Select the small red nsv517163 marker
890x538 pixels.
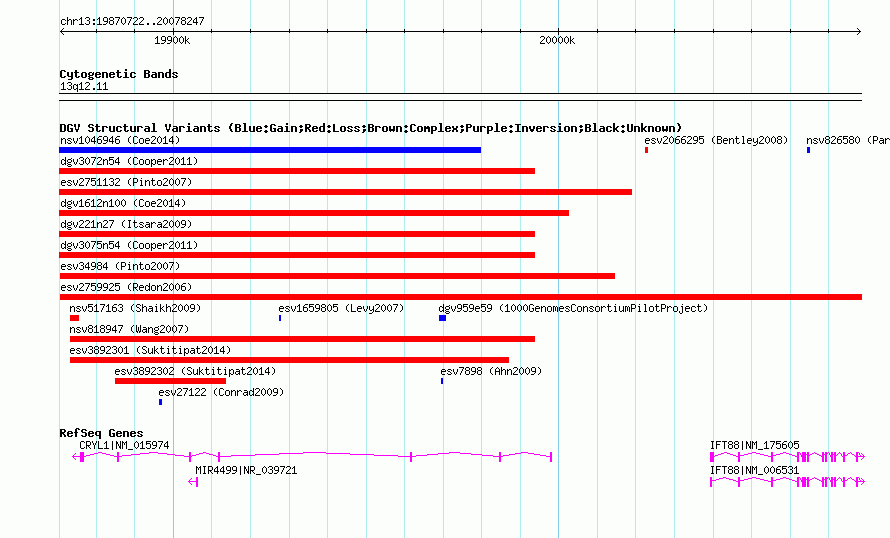[74, 318]
